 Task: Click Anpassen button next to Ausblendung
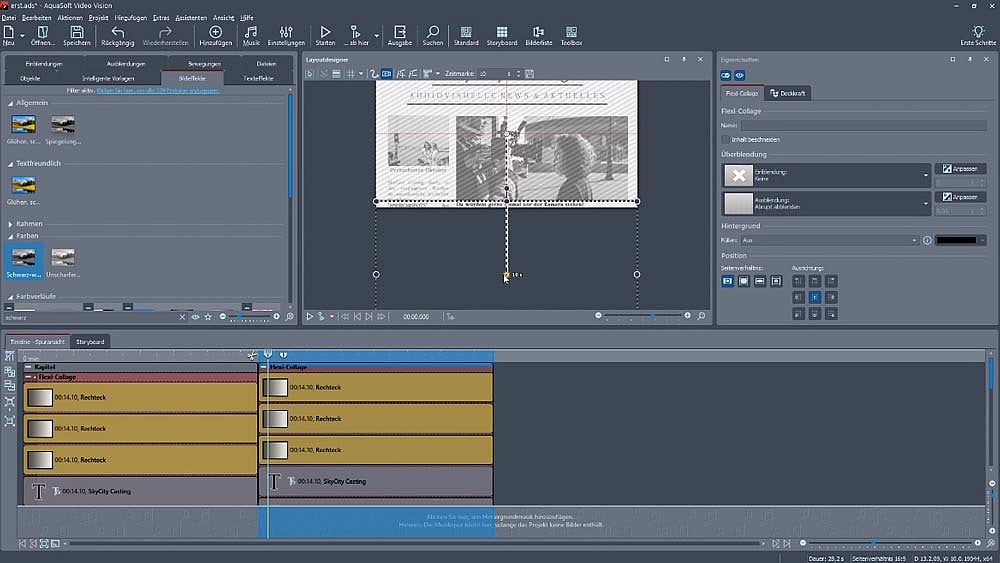[961, 197]
